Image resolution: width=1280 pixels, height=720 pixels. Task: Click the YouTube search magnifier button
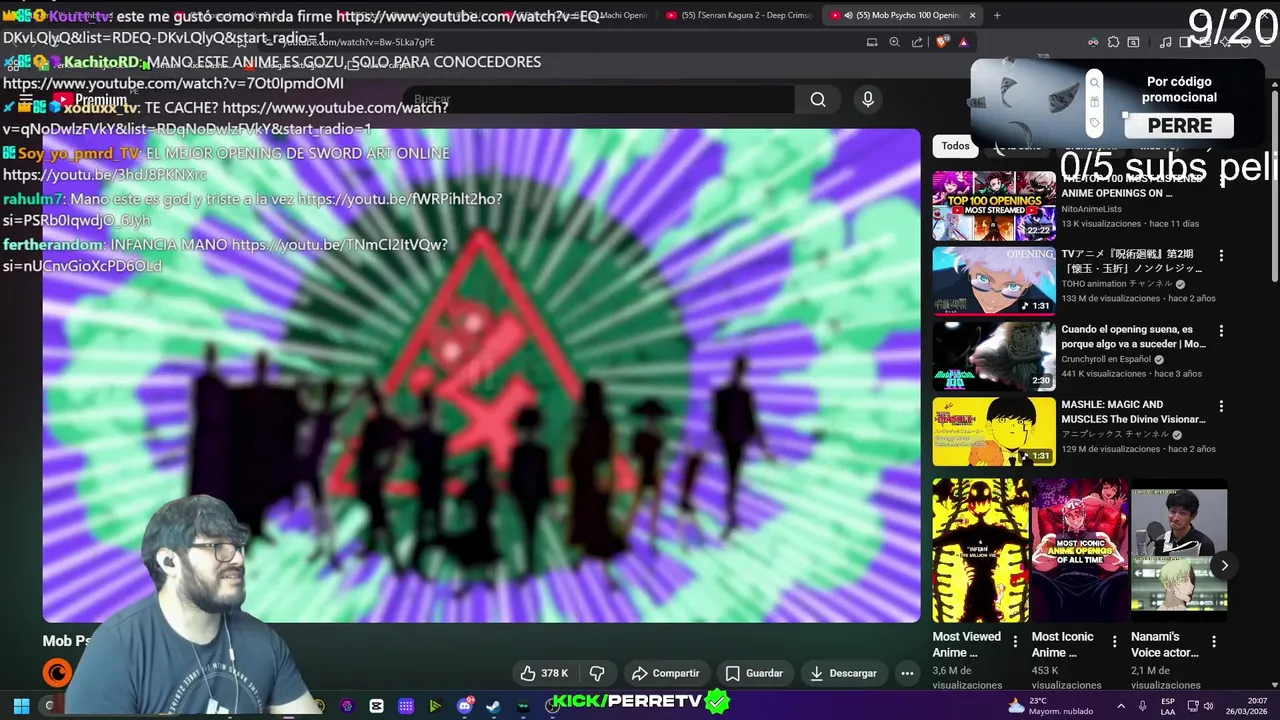coord(818,99)
